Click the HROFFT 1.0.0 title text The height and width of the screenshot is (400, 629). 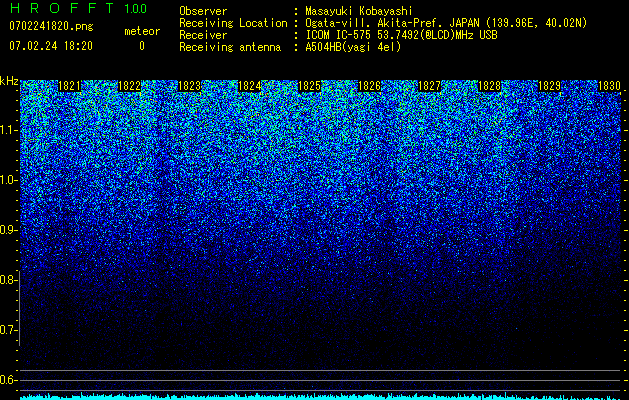78,8
